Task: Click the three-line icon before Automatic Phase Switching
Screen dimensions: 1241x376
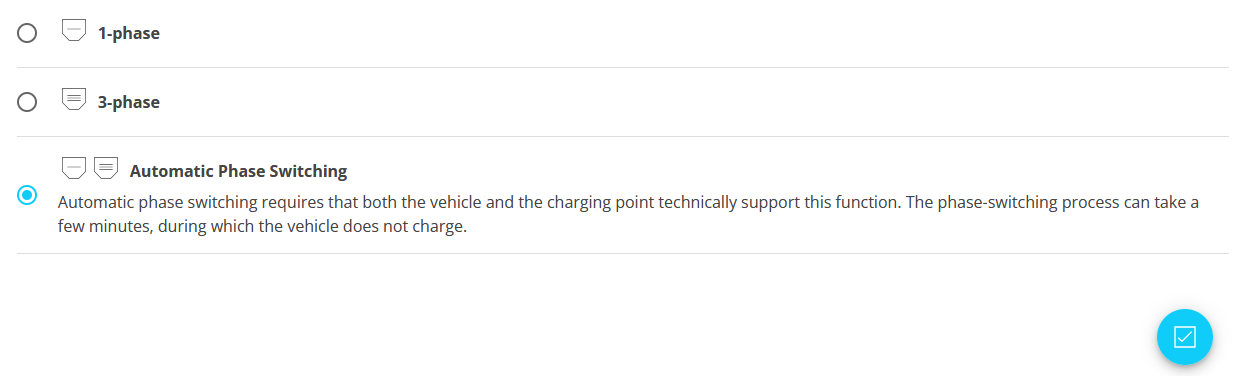Action: [106, 168]
